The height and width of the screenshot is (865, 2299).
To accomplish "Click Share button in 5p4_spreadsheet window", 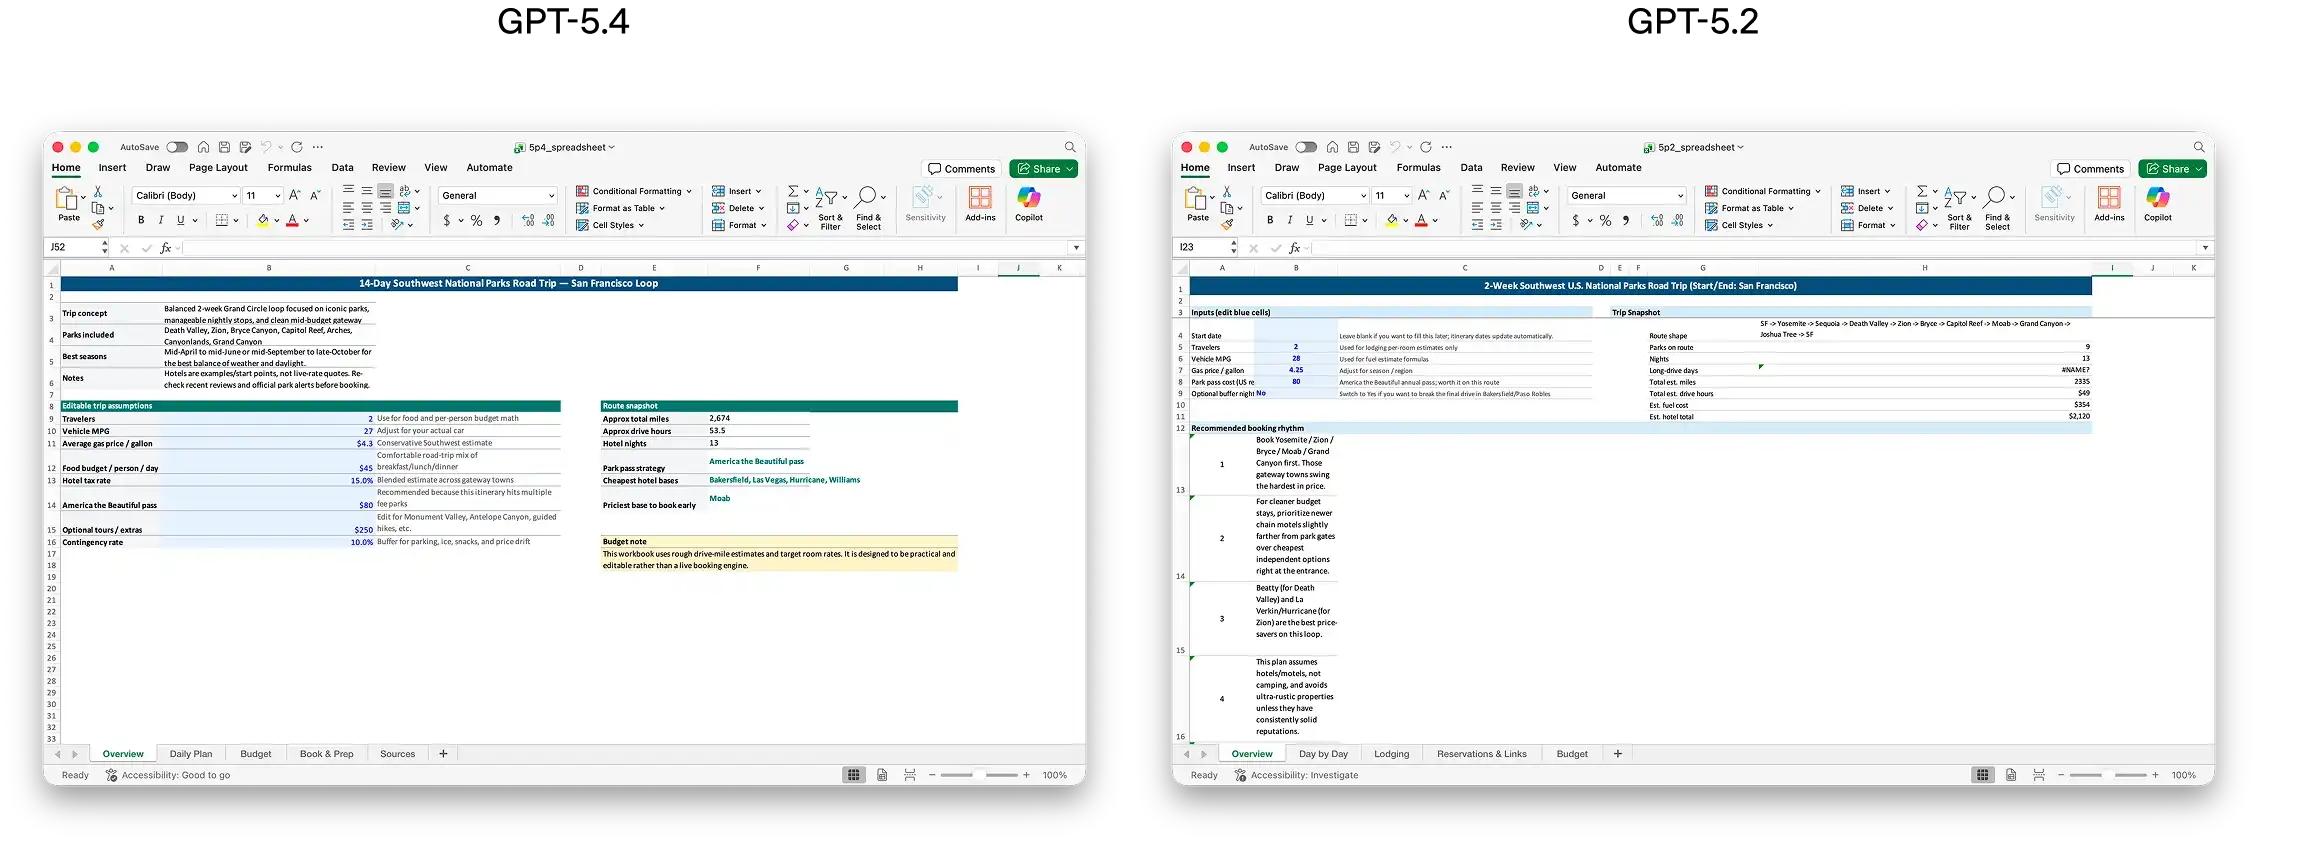I will pos(1042,169).
